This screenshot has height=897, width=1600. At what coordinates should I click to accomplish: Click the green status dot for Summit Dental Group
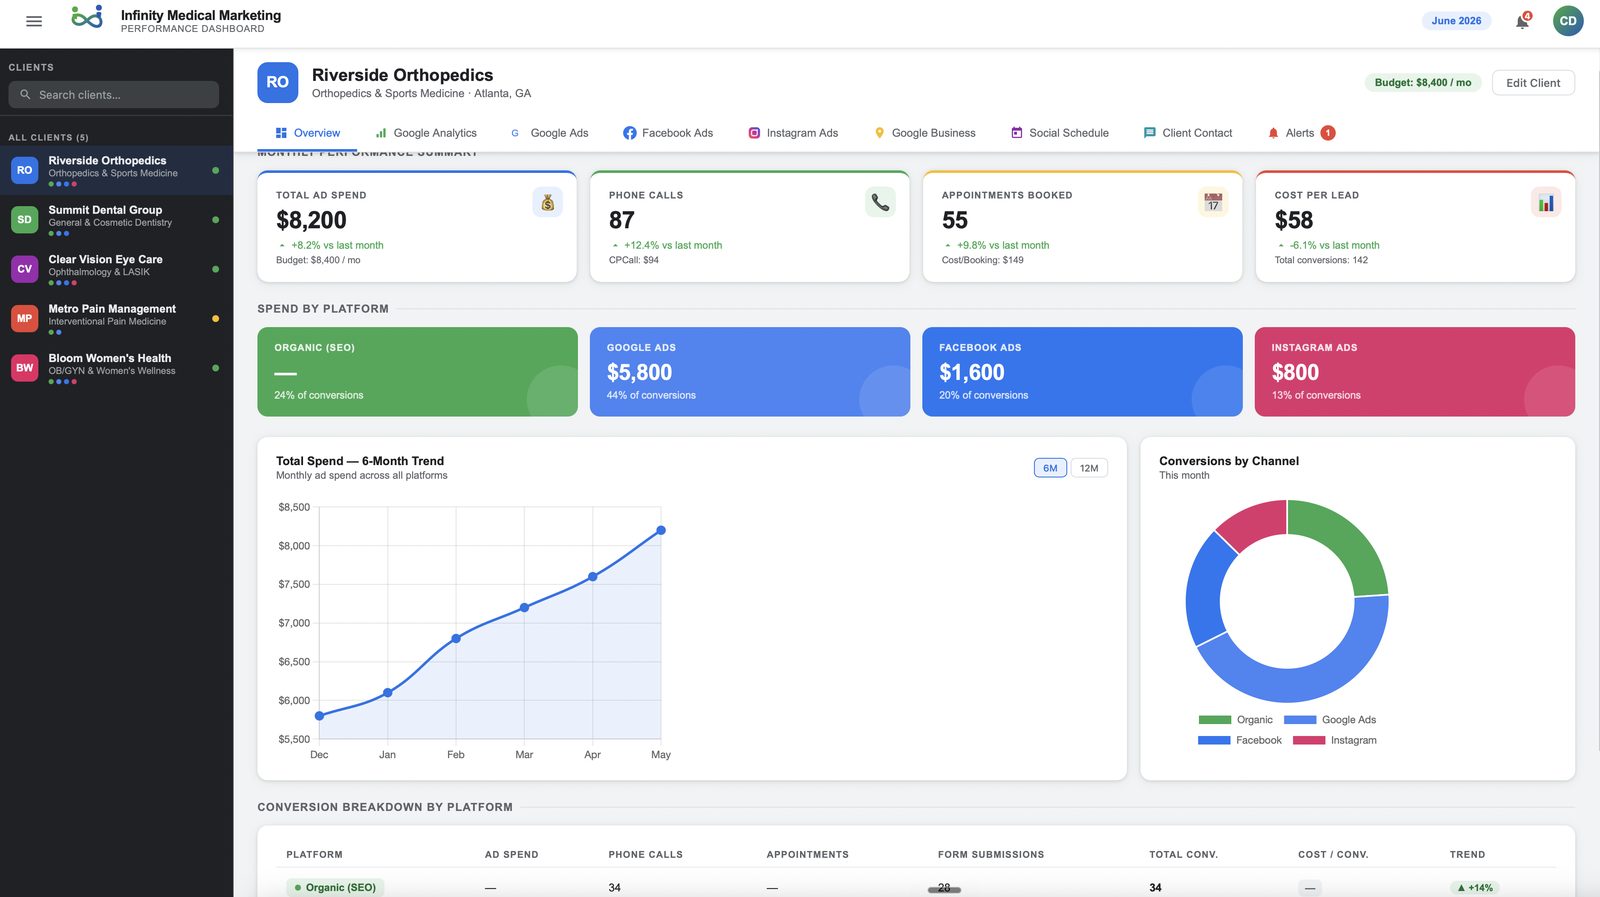[216, 220]
